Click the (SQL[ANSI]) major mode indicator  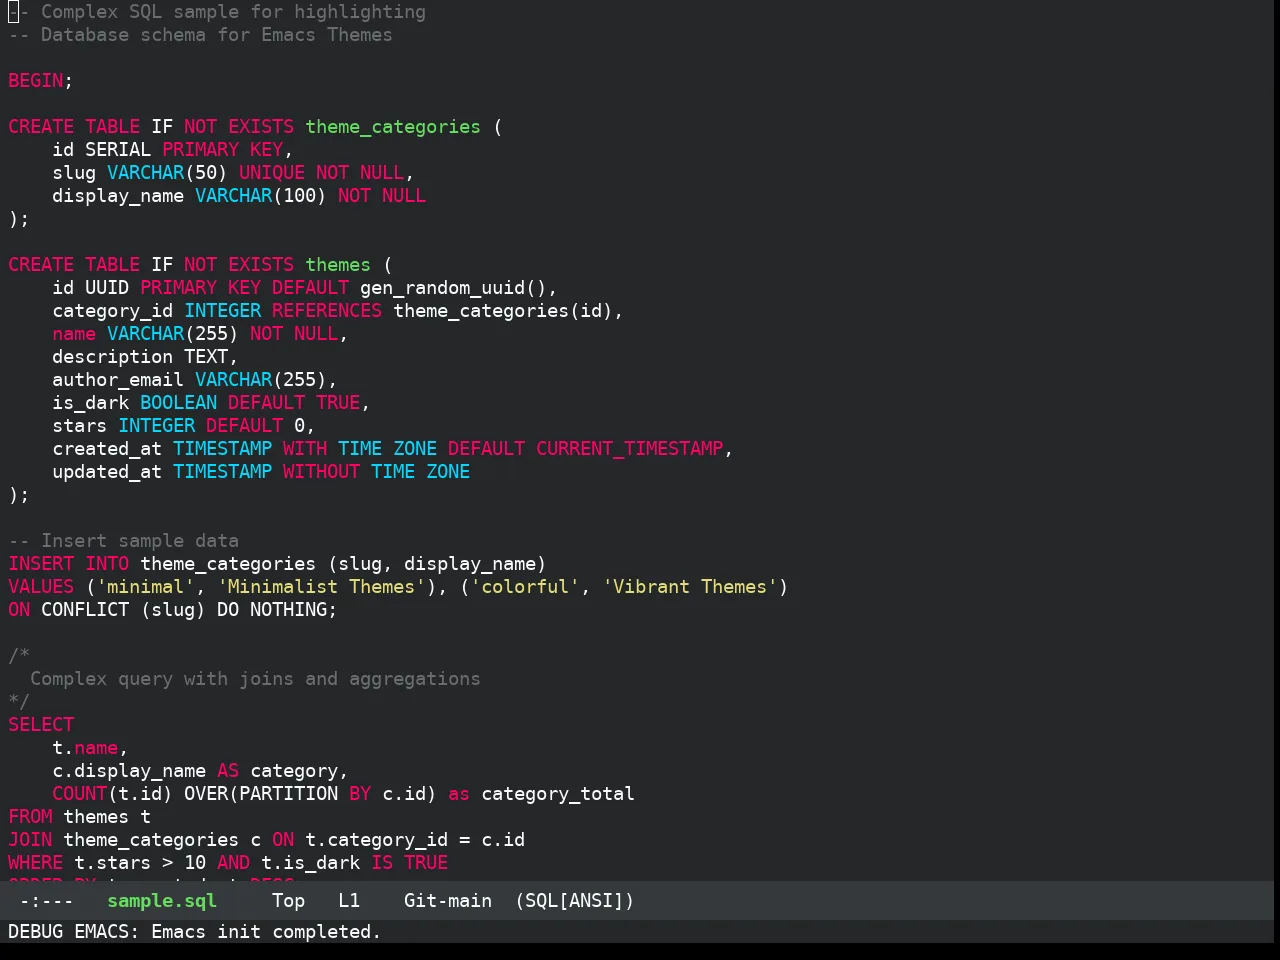[x=575, y=901]
